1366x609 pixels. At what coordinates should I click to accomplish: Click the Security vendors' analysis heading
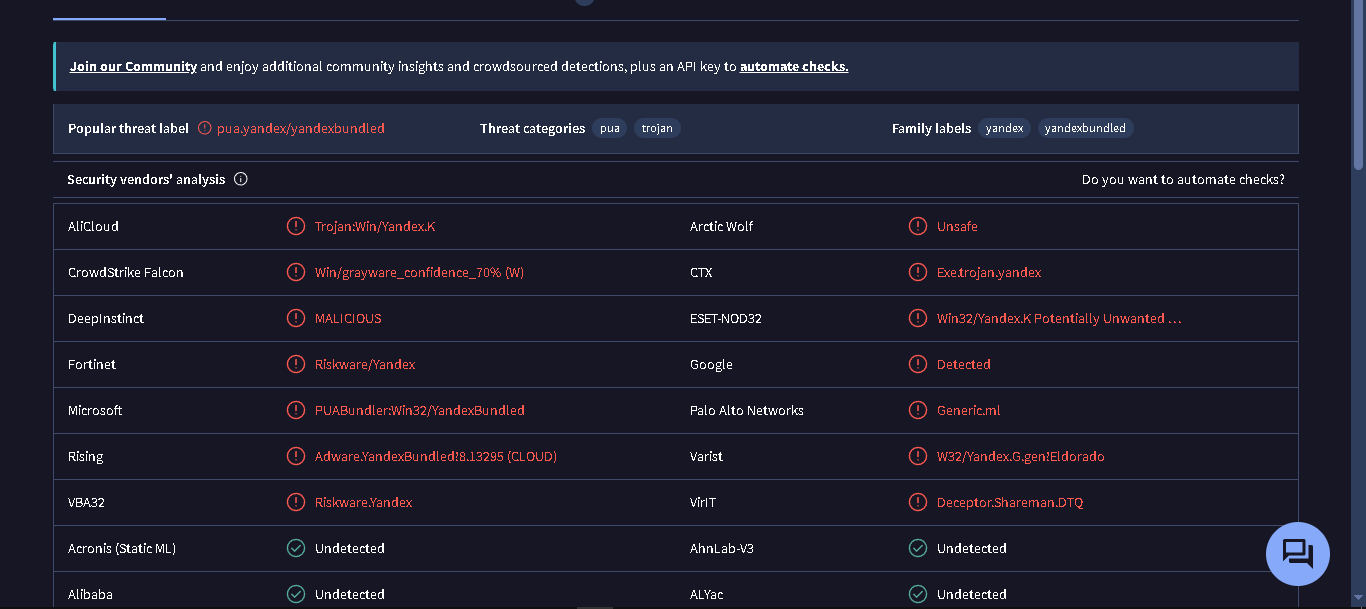point(146,180)
